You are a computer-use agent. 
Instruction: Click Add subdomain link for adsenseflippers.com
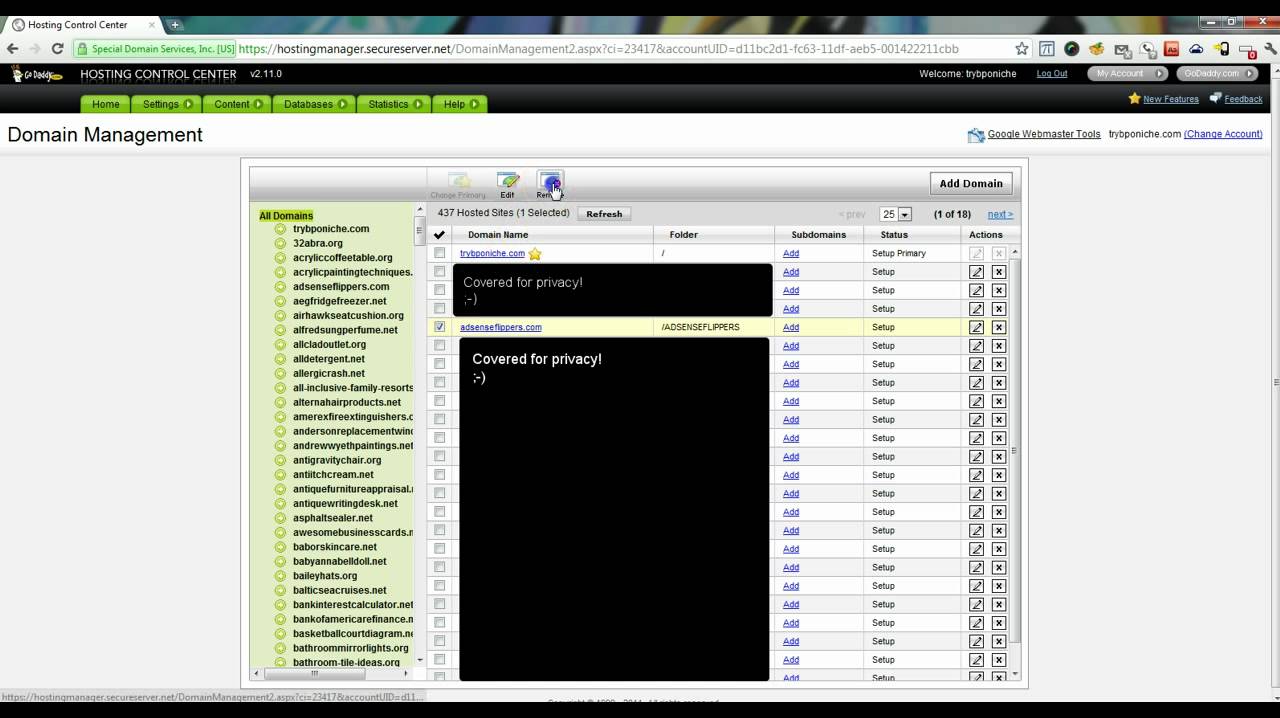[x=791, y=327]
